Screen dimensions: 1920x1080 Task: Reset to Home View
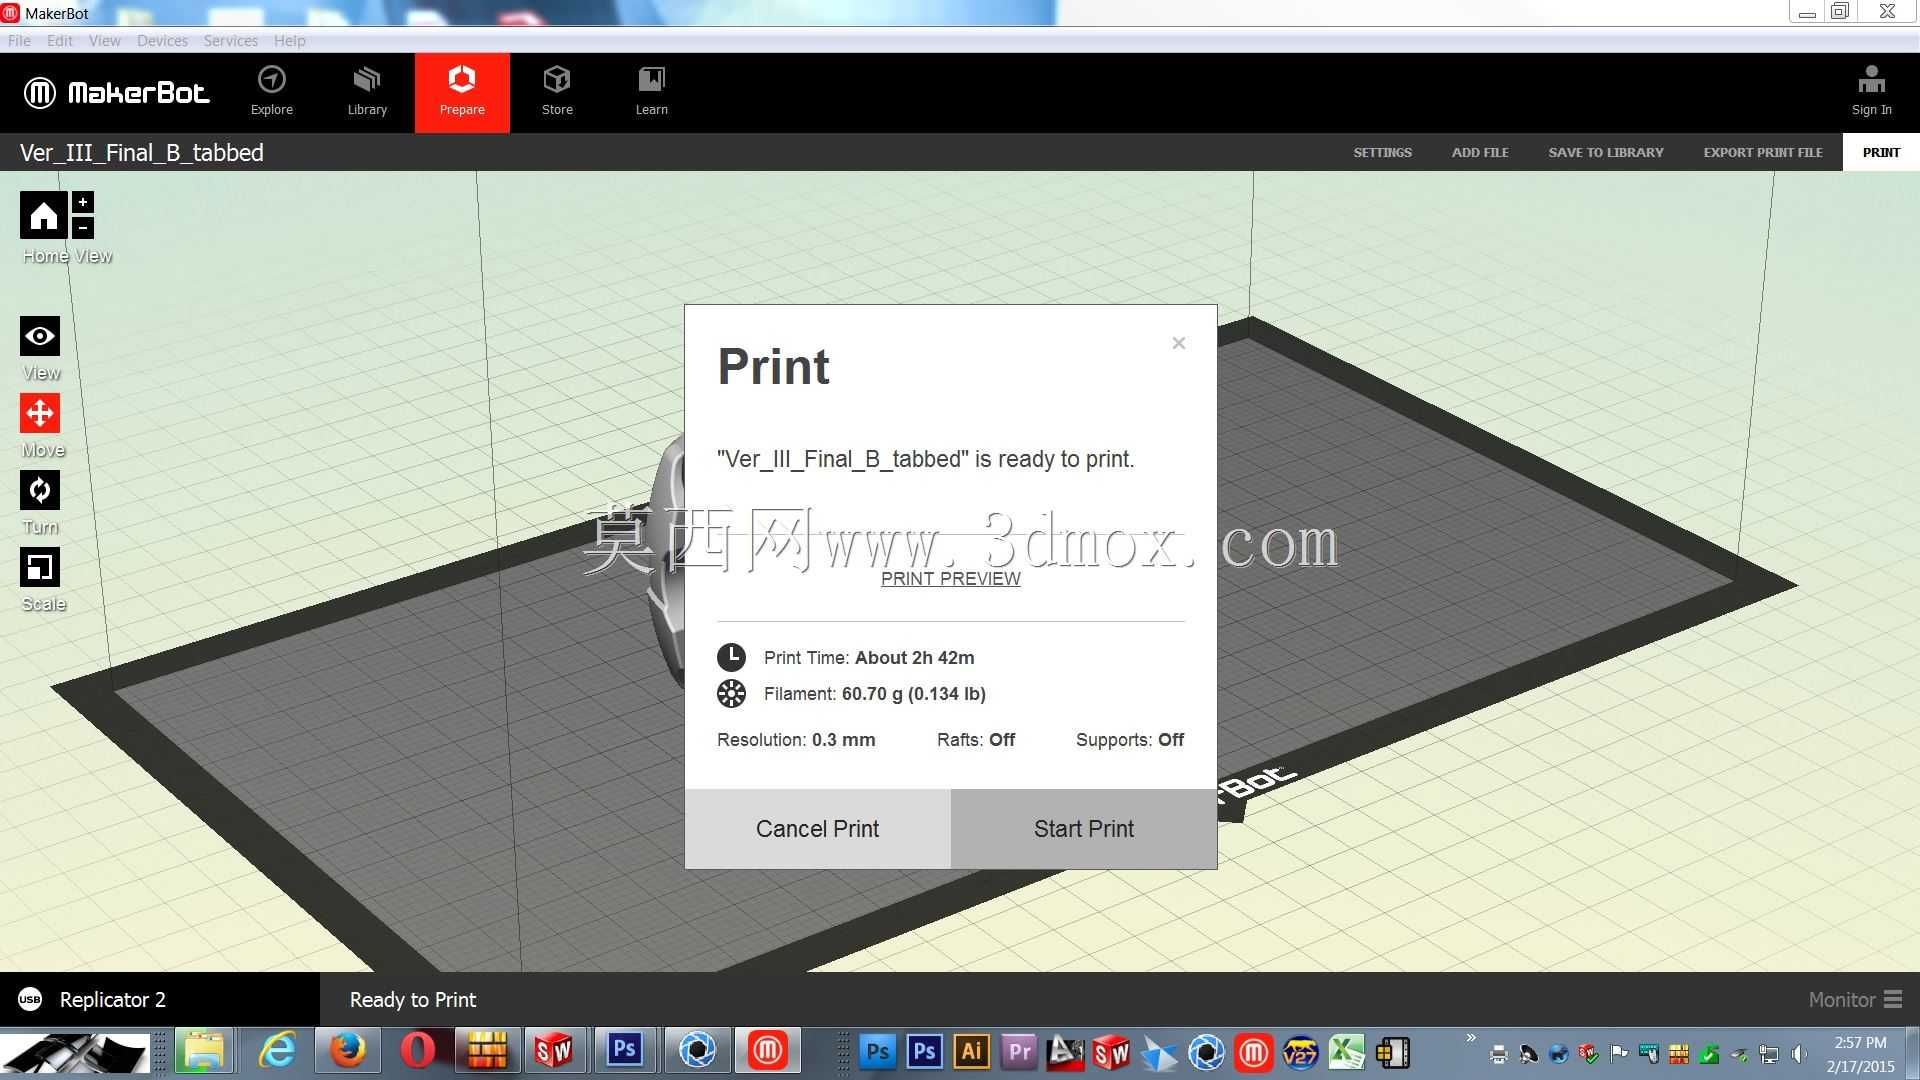pos(43,215)
